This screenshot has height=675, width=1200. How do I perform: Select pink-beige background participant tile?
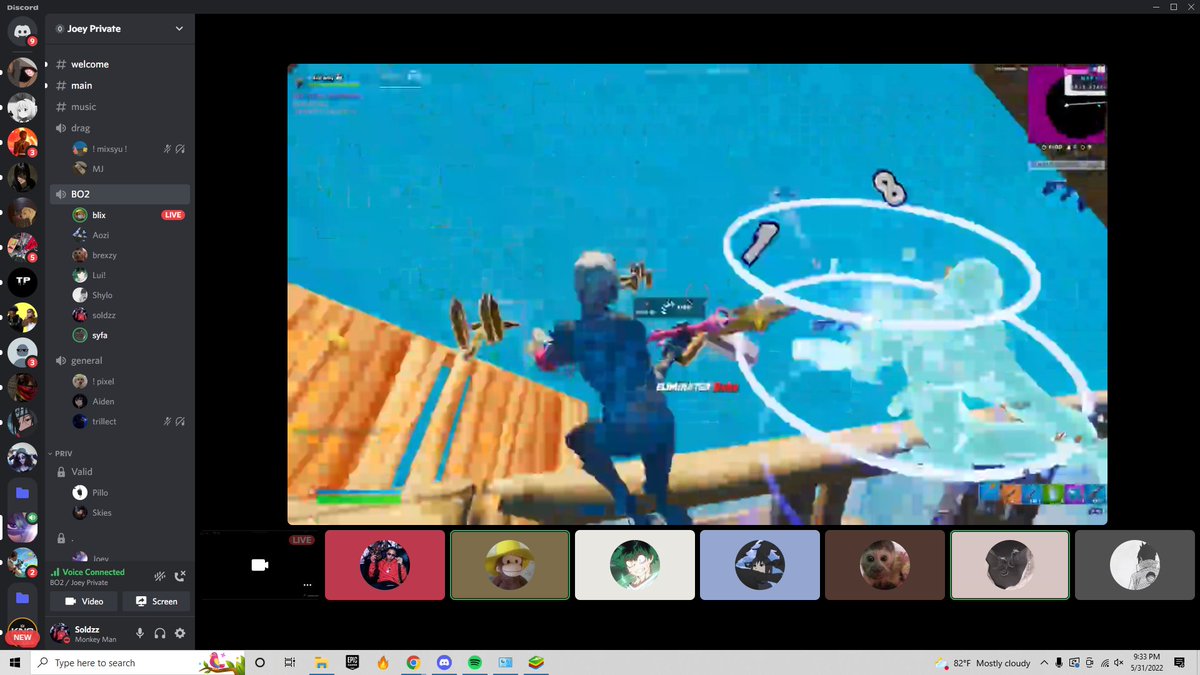pyautogui.click(x=1010, y=565)
